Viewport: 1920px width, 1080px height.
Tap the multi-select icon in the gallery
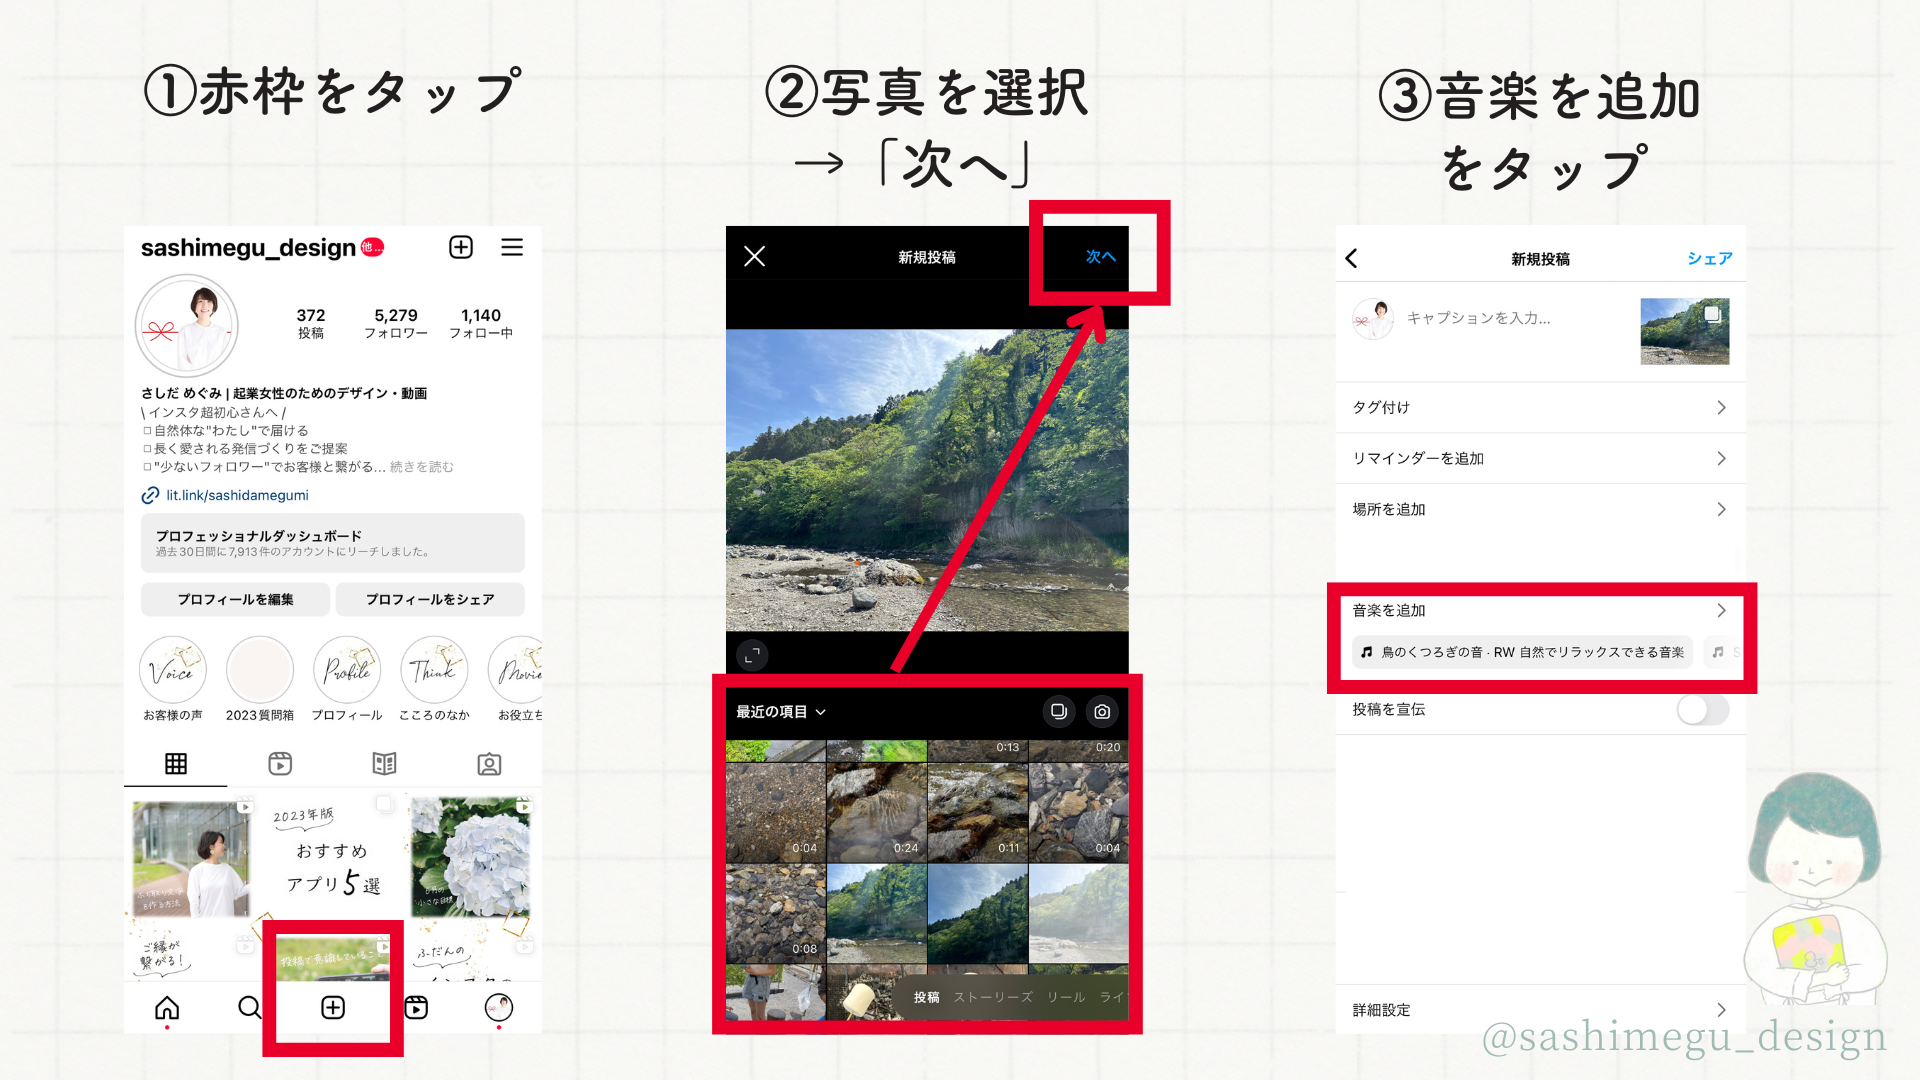(x=1059, y=712)
